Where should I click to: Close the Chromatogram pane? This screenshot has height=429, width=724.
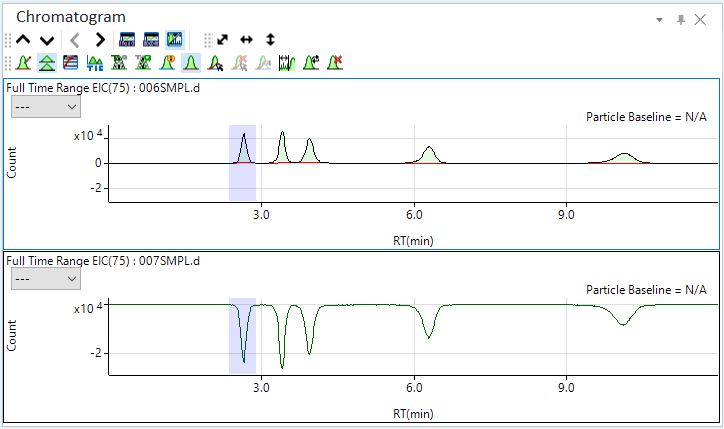700,20
